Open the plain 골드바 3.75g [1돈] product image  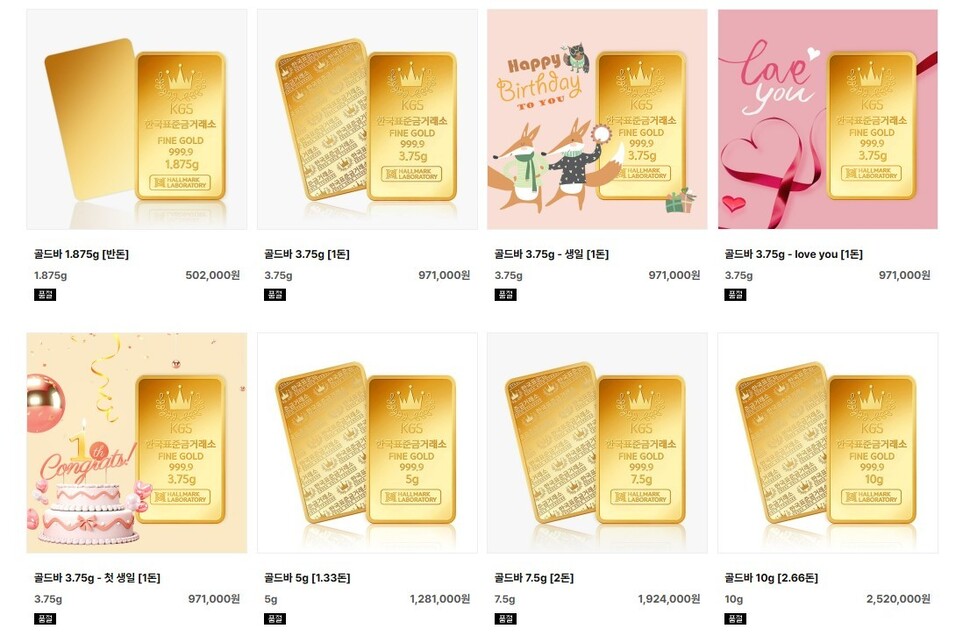click(x=367, y=119)
